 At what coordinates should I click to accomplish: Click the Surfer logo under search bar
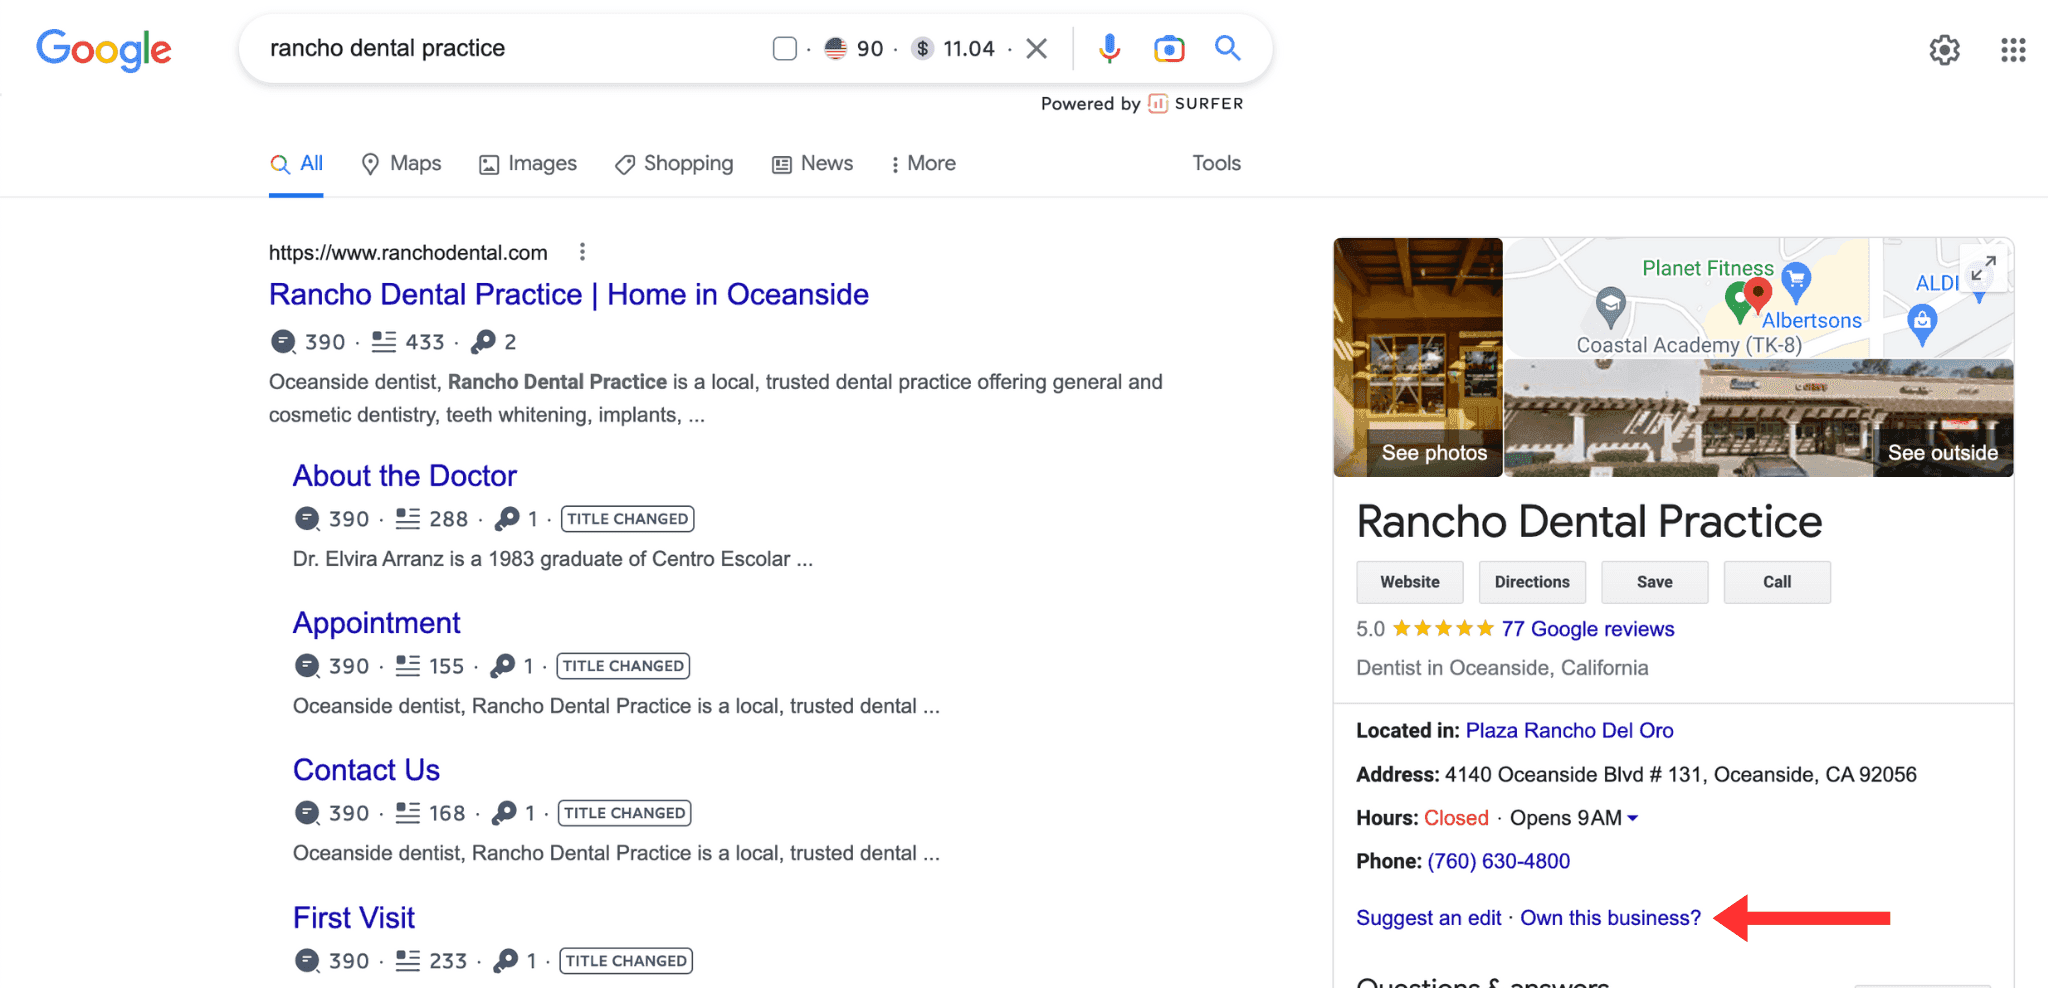[1196, 103]
